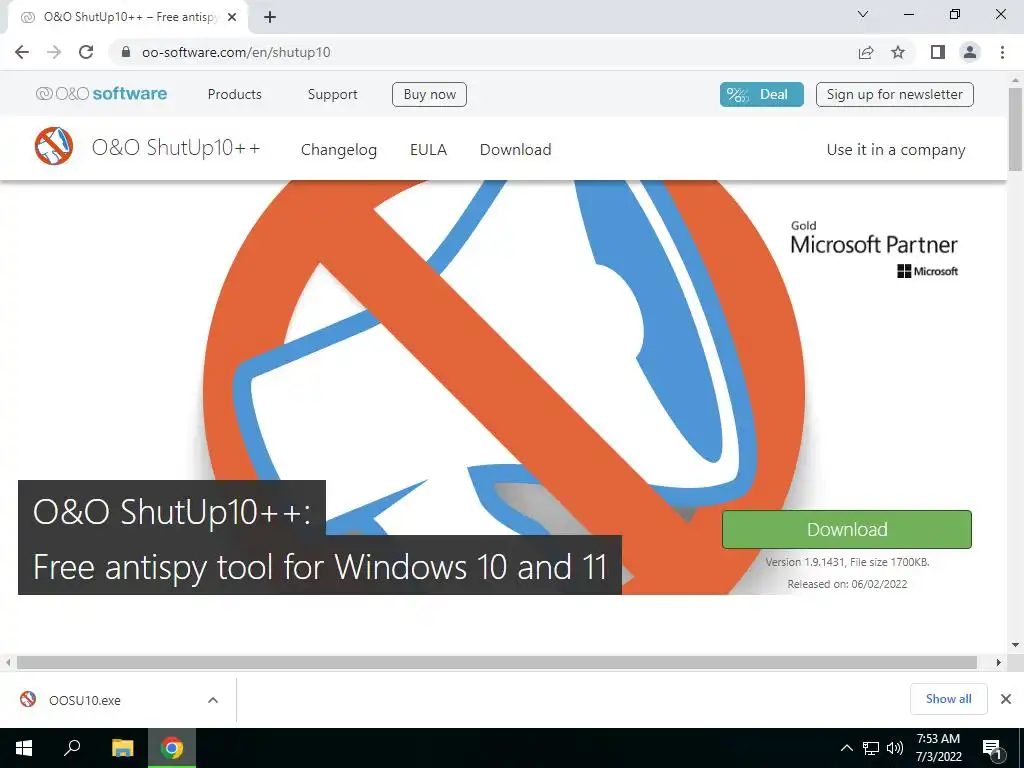Open File Explorer from the taskbar
Image resolution: width=1024 pixels, height=768 pixels.
[122, 748]
